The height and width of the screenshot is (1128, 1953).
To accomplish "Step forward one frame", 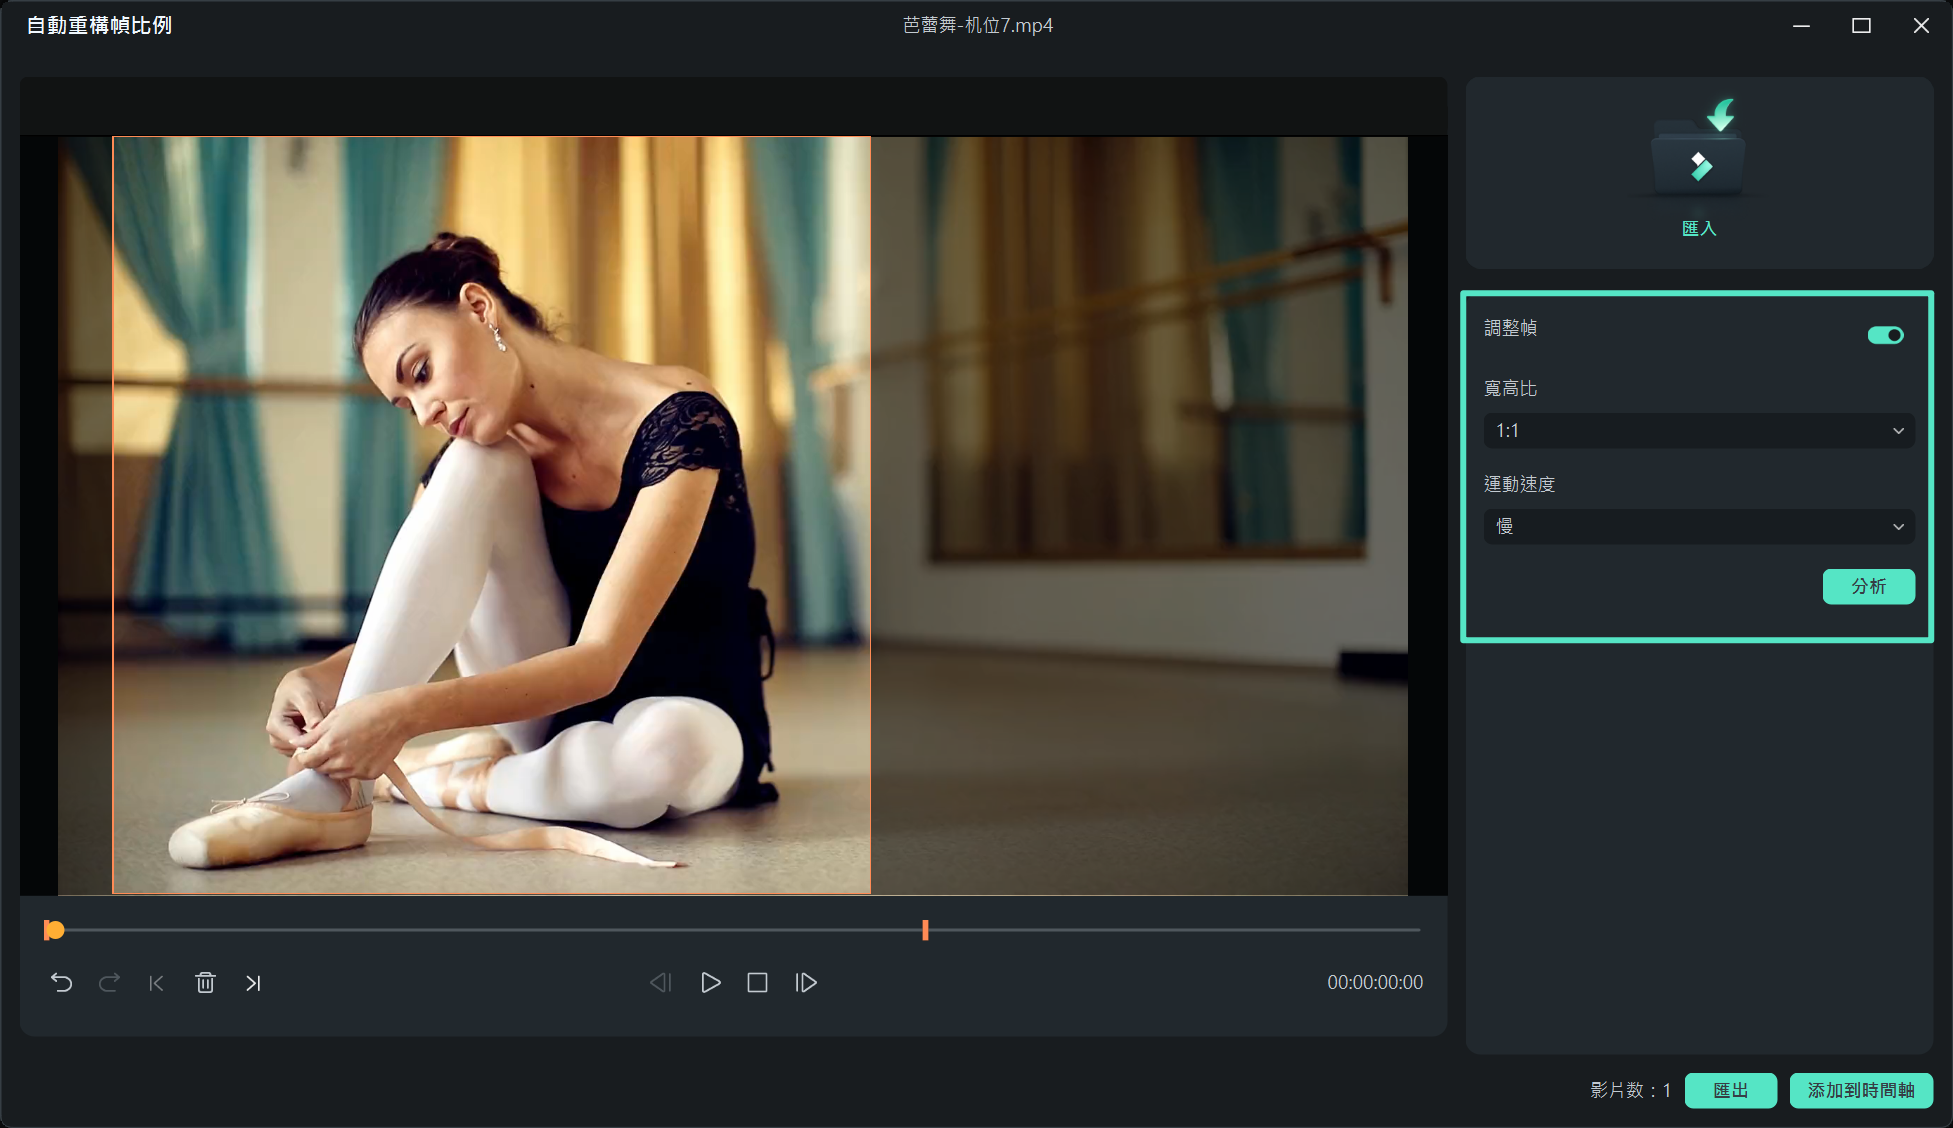I will [x=806, y=983].
